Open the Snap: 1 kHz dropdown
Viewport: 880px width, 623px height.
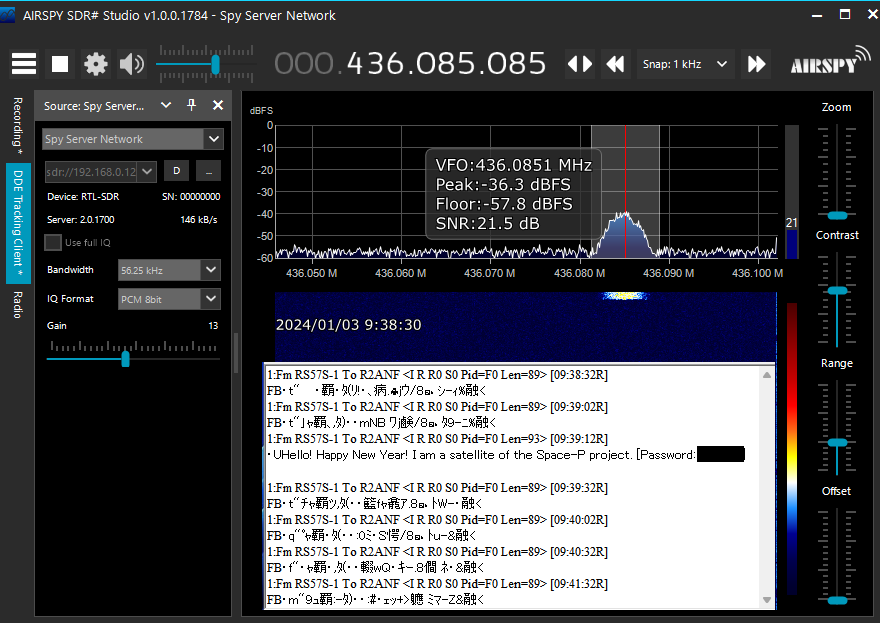click(685, 64)
